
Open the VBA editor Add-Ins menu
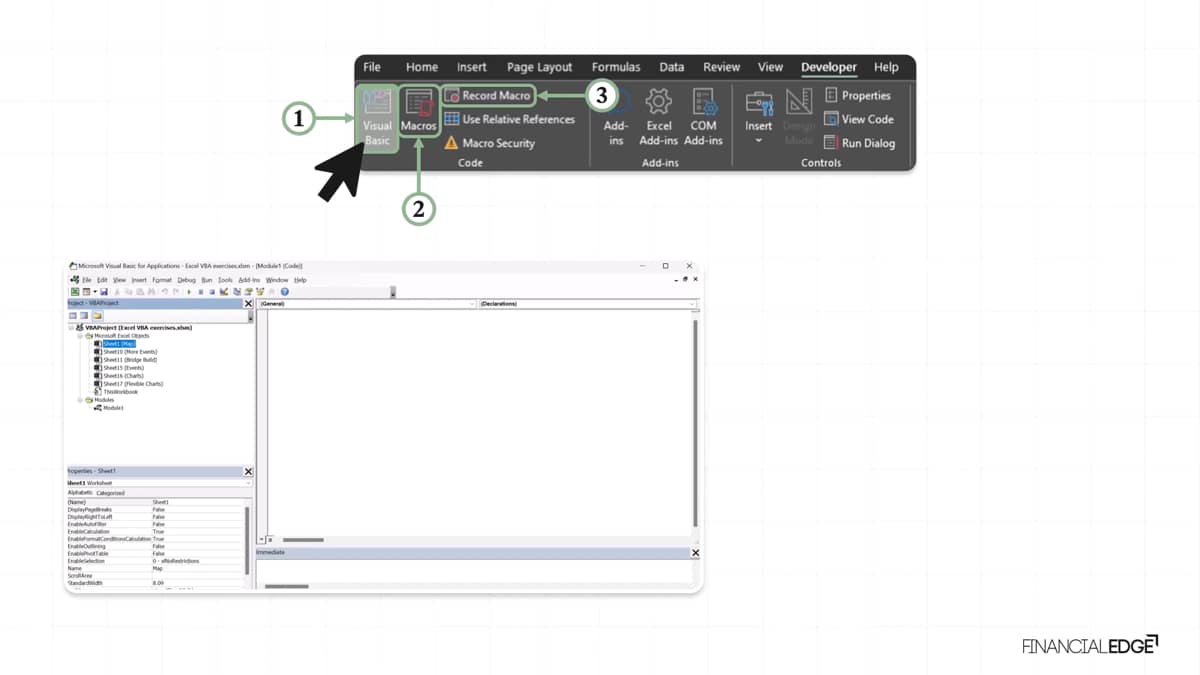point(249,280)
